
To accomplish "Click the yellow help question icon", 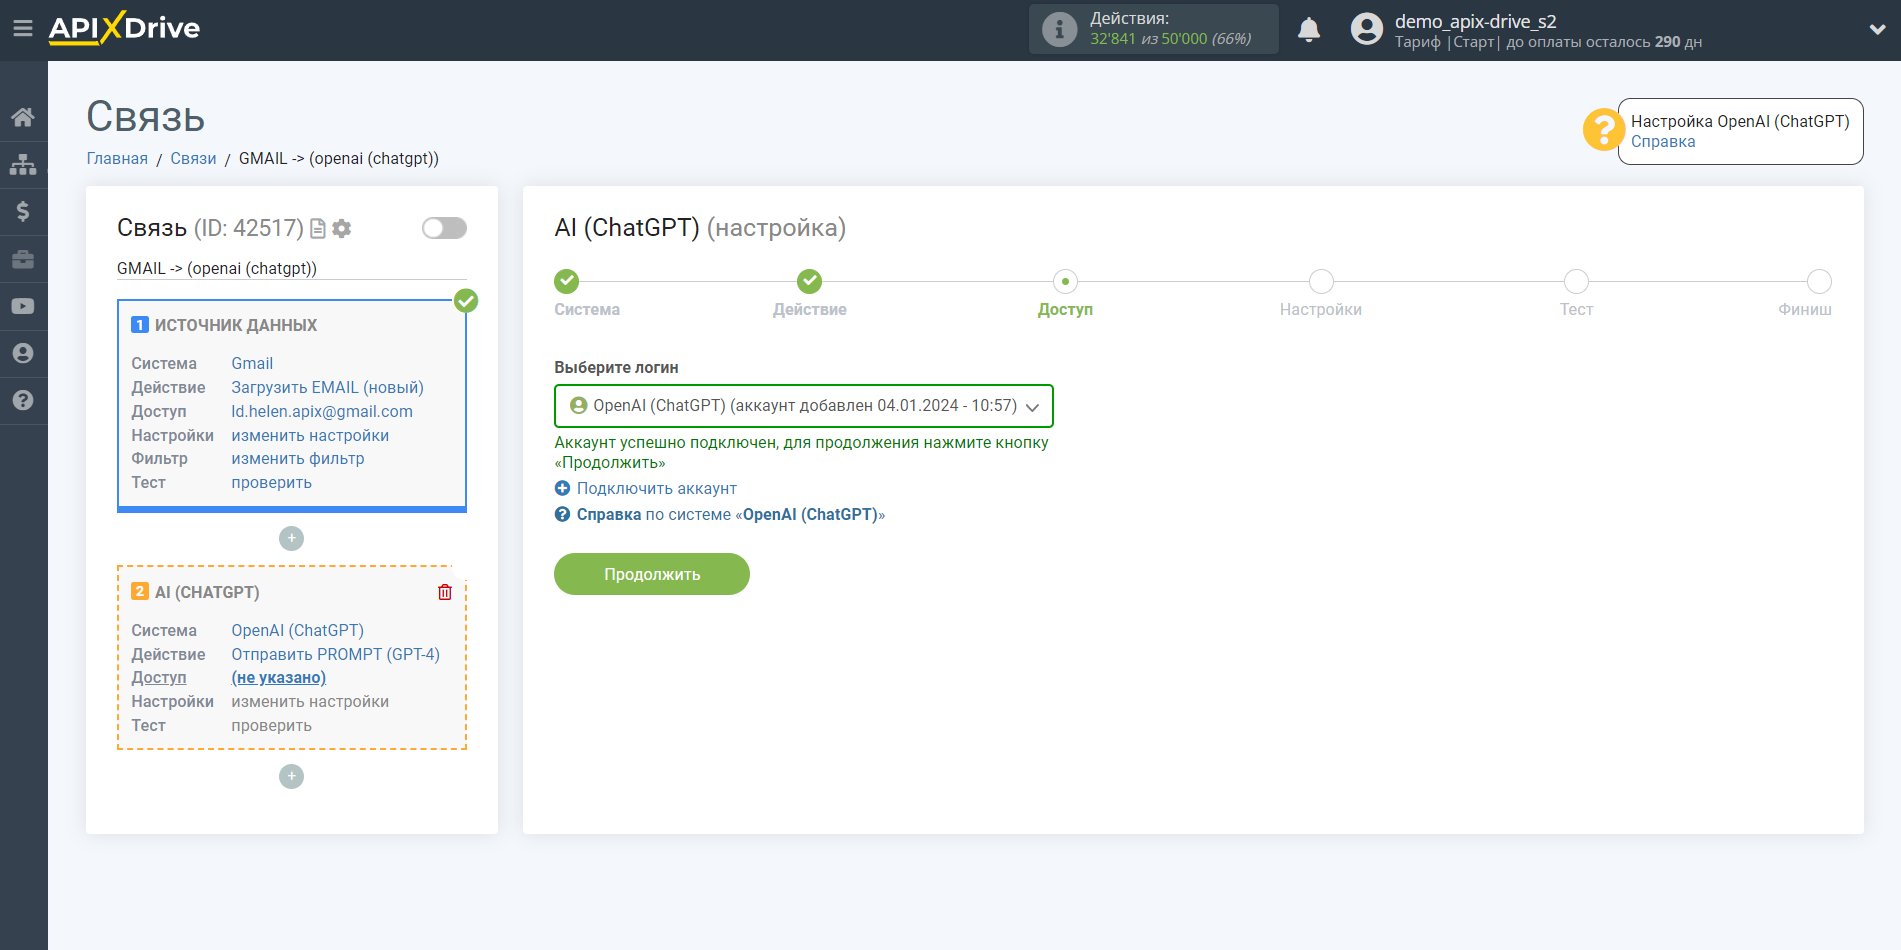I will pyautogui.click(x=1603, y=130).
